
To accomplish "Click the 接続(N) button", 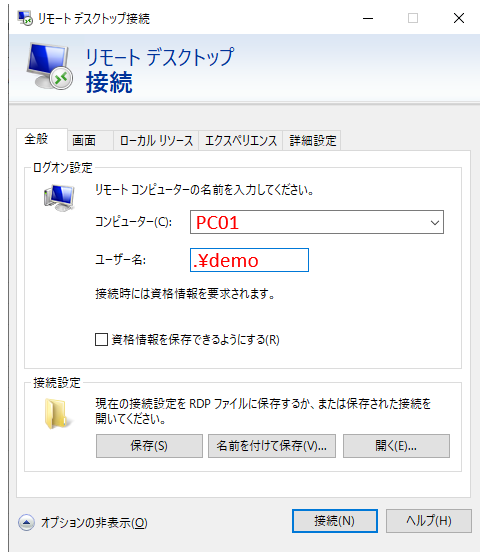I will tap(335, 521).
